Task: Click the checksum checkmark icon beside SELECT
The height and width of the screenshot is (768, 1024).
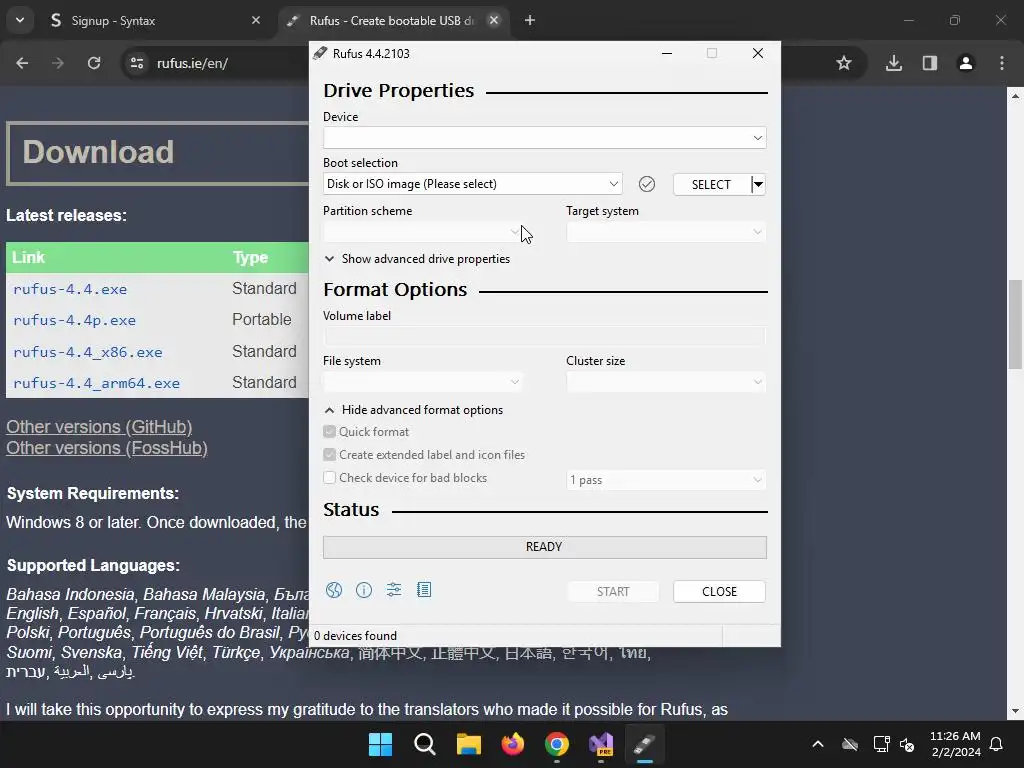Action: click(x=647, y=184)
